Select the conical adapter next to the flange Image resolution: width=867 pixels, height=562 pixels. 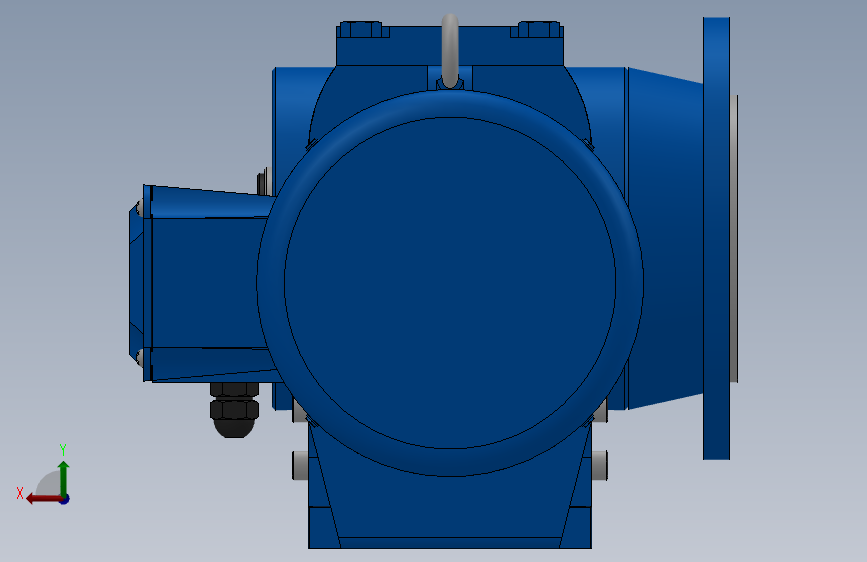coord(665,238)
